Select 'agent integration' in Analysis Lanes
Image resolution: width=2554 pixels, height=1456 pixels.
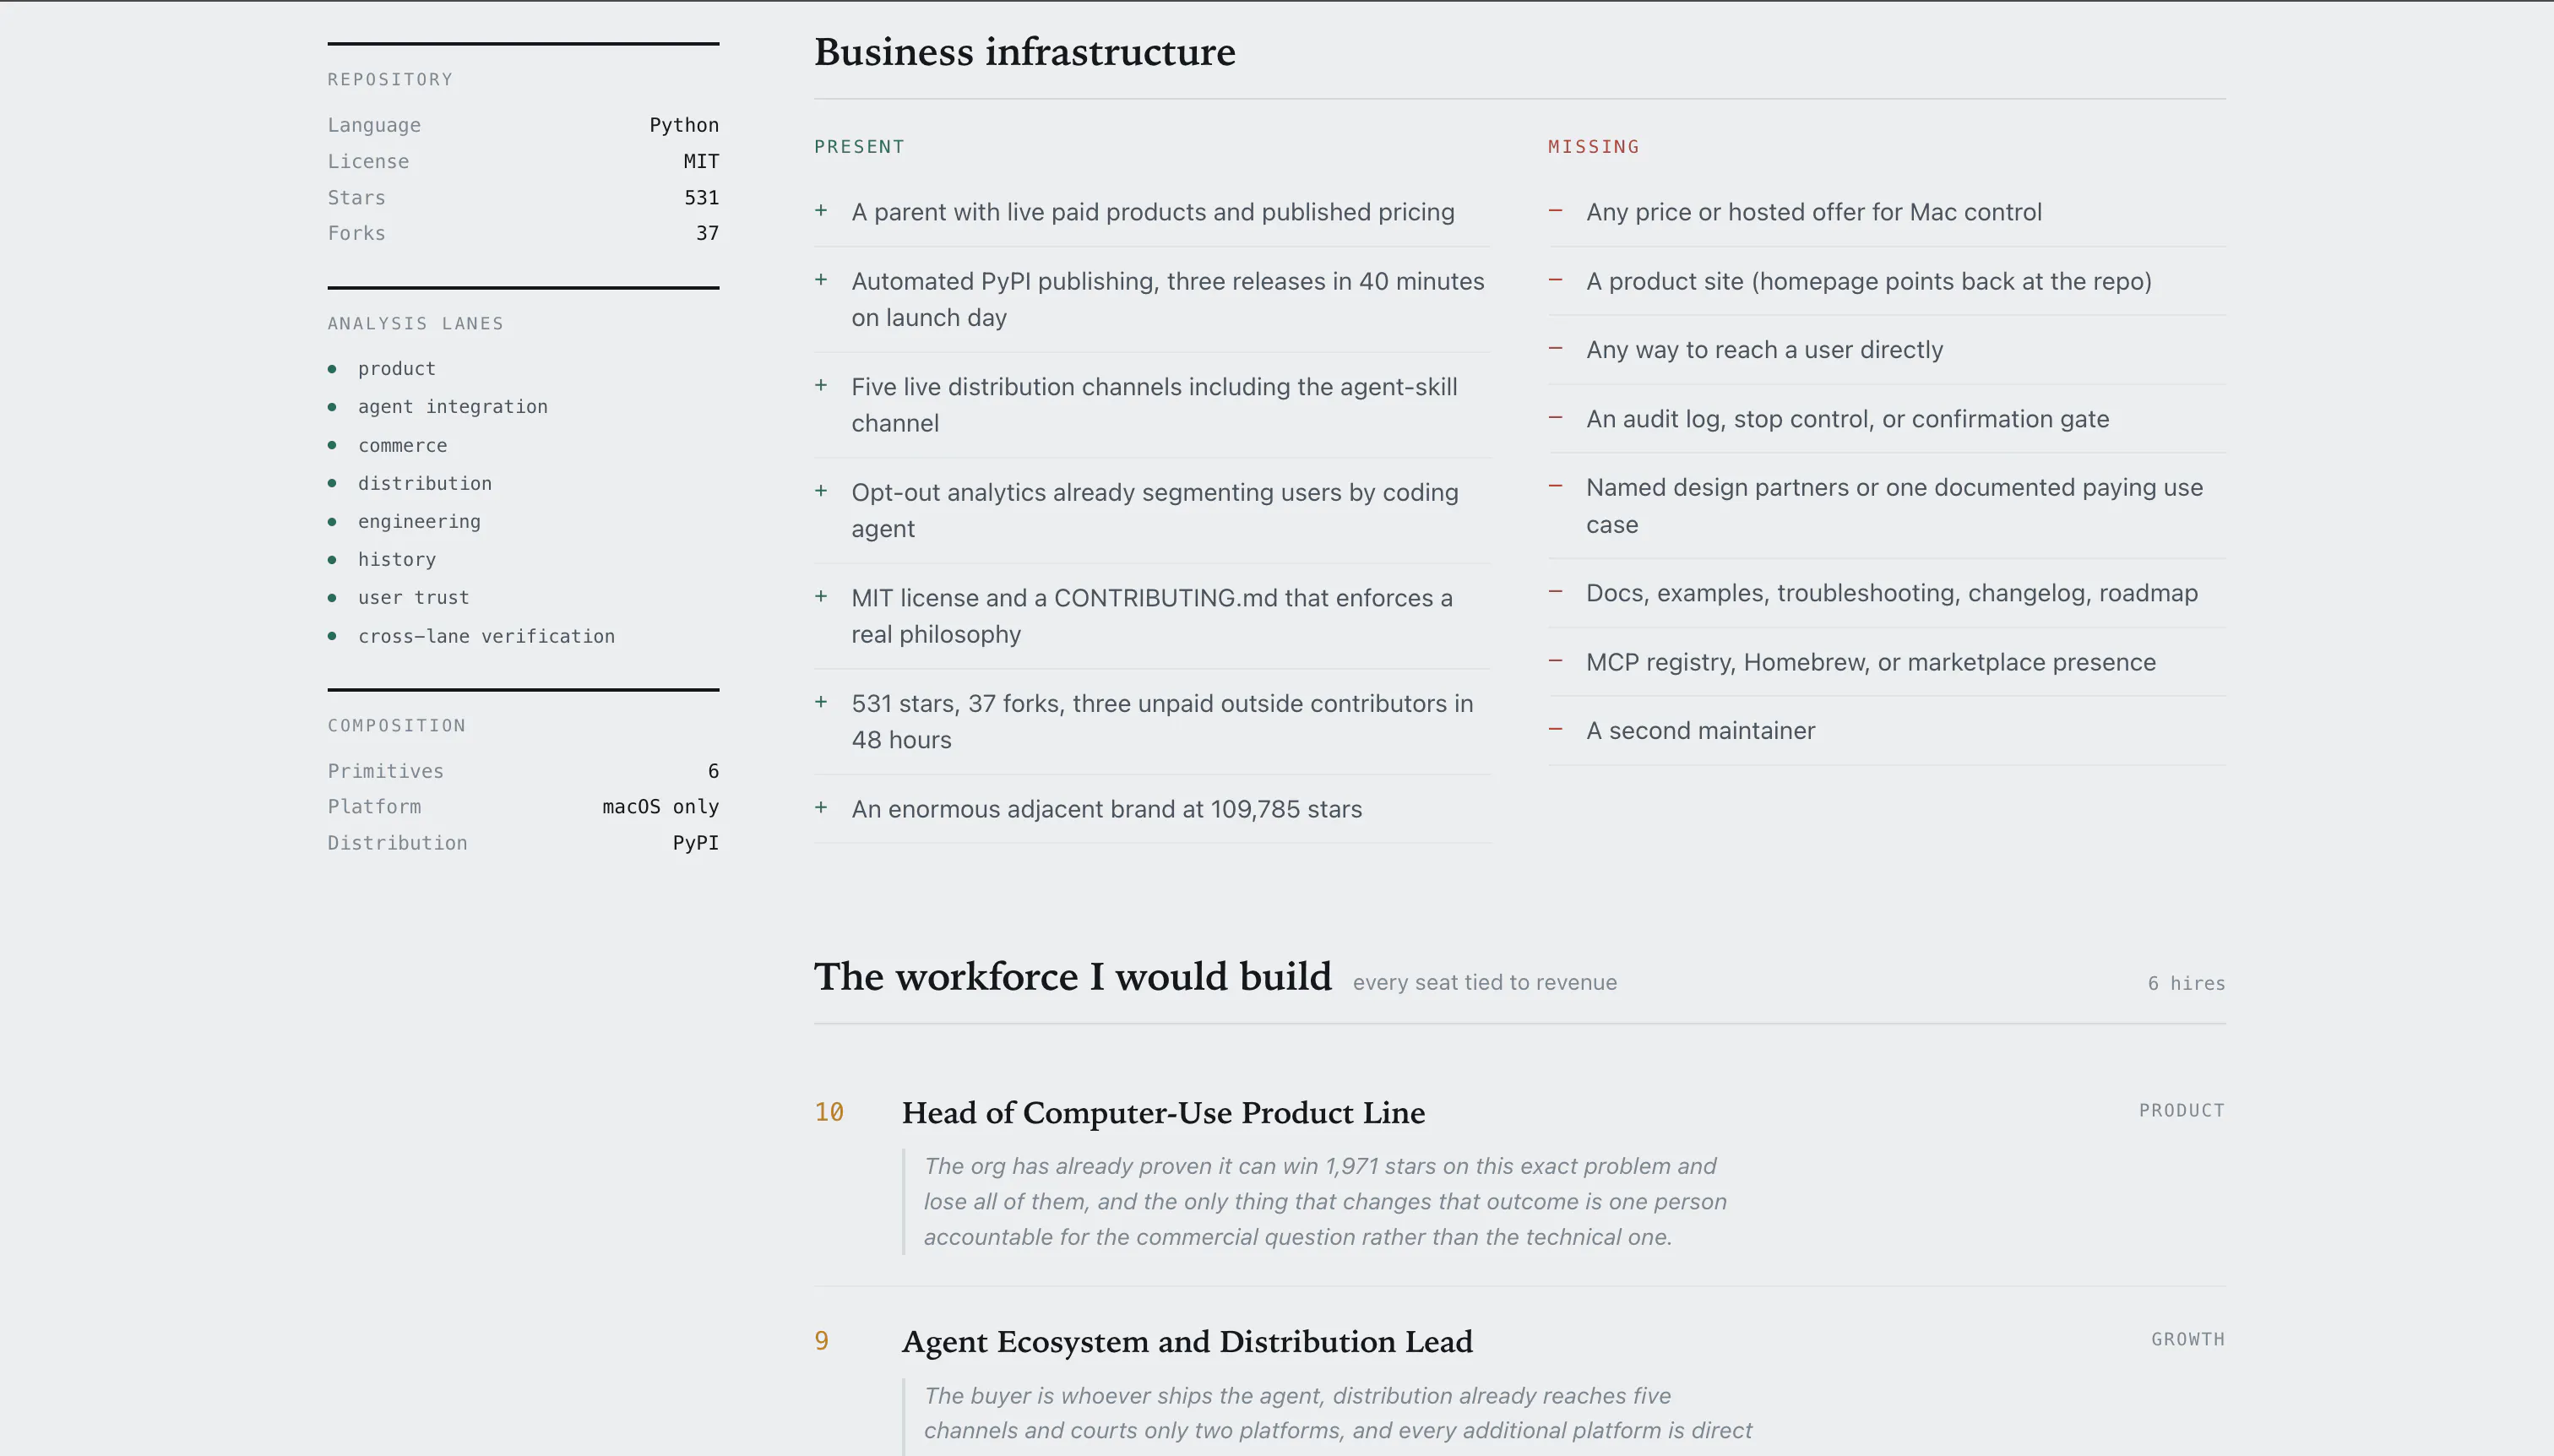pos(453,407)
